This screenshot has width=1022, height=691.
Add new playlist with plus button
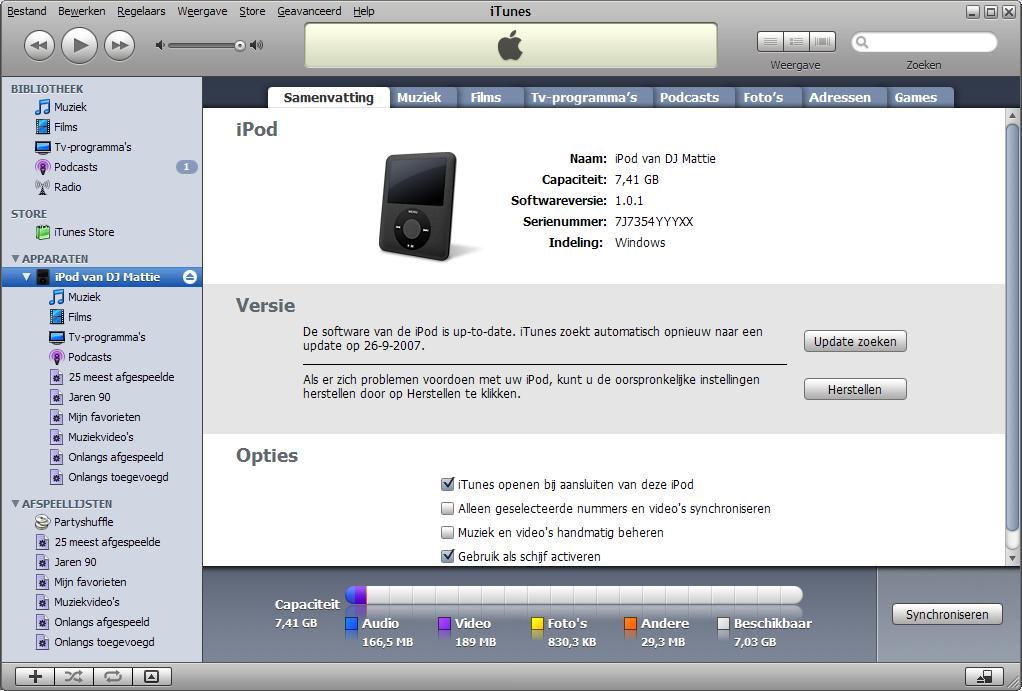coord(35,677)
